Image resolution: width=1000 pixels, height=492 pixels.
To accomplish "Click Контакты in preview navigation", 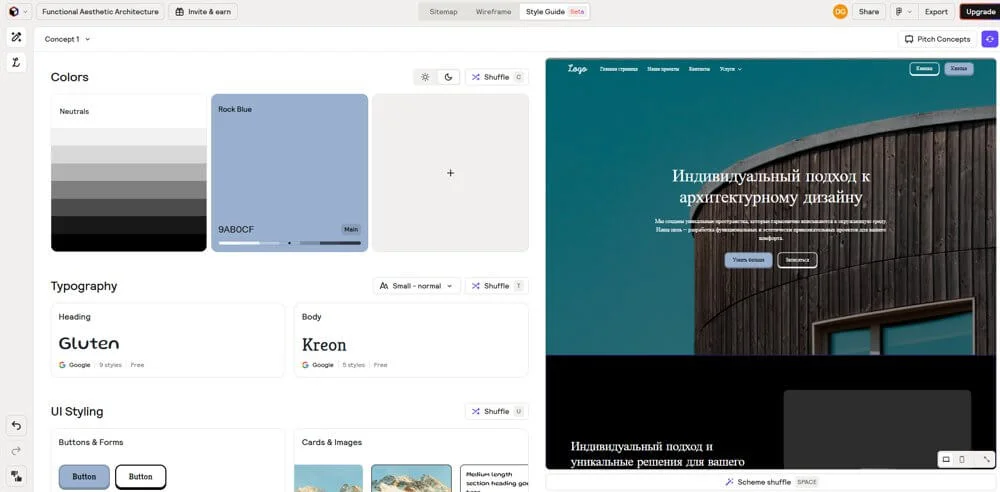I will tap(699, 69).
